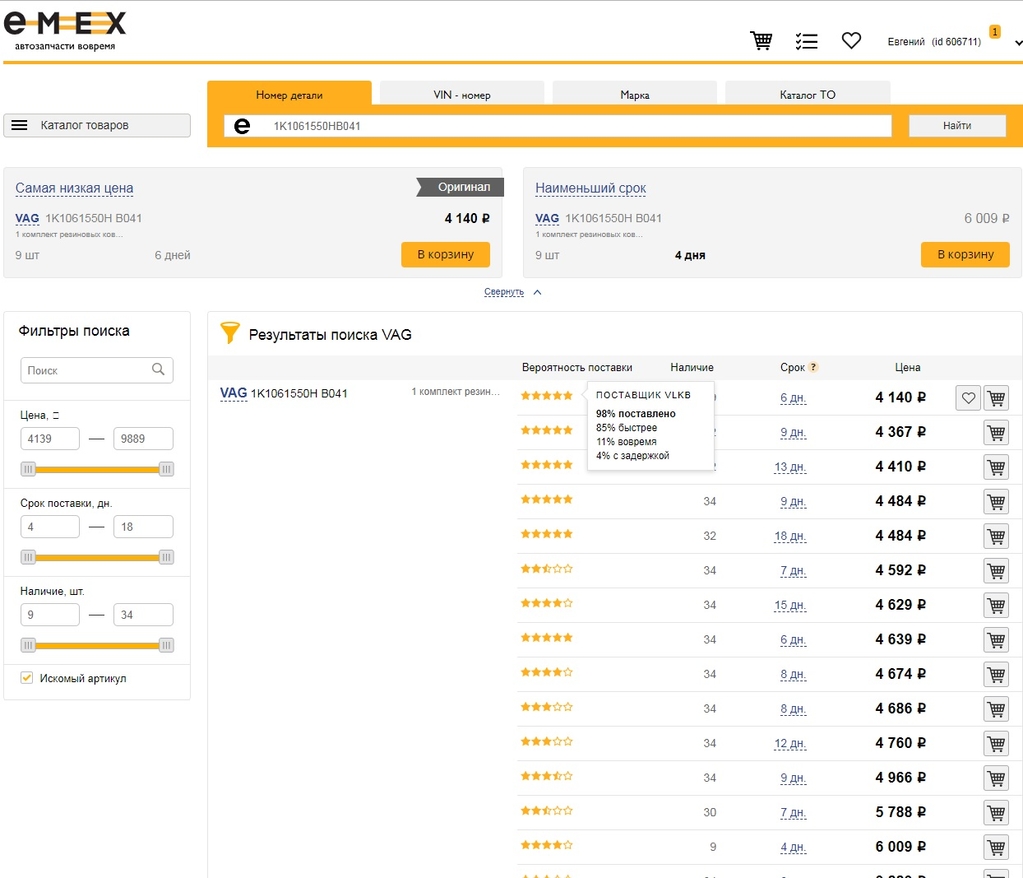Image resolution: width=1023 pixels, height=878 pixels.
Task: Add the 4 686 ₽ offer to cart
Action: click(996, 708)
